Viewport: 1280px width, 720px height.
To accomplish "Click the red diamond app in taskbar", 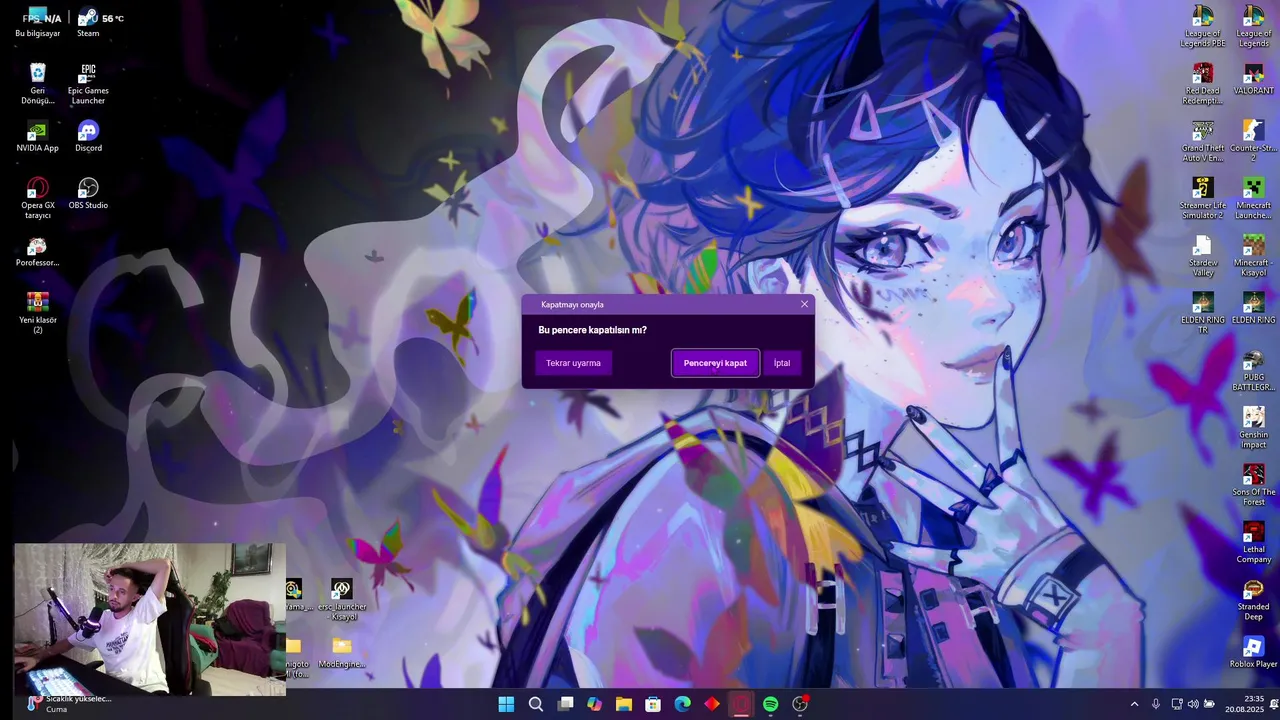I will tap(711, 704).
